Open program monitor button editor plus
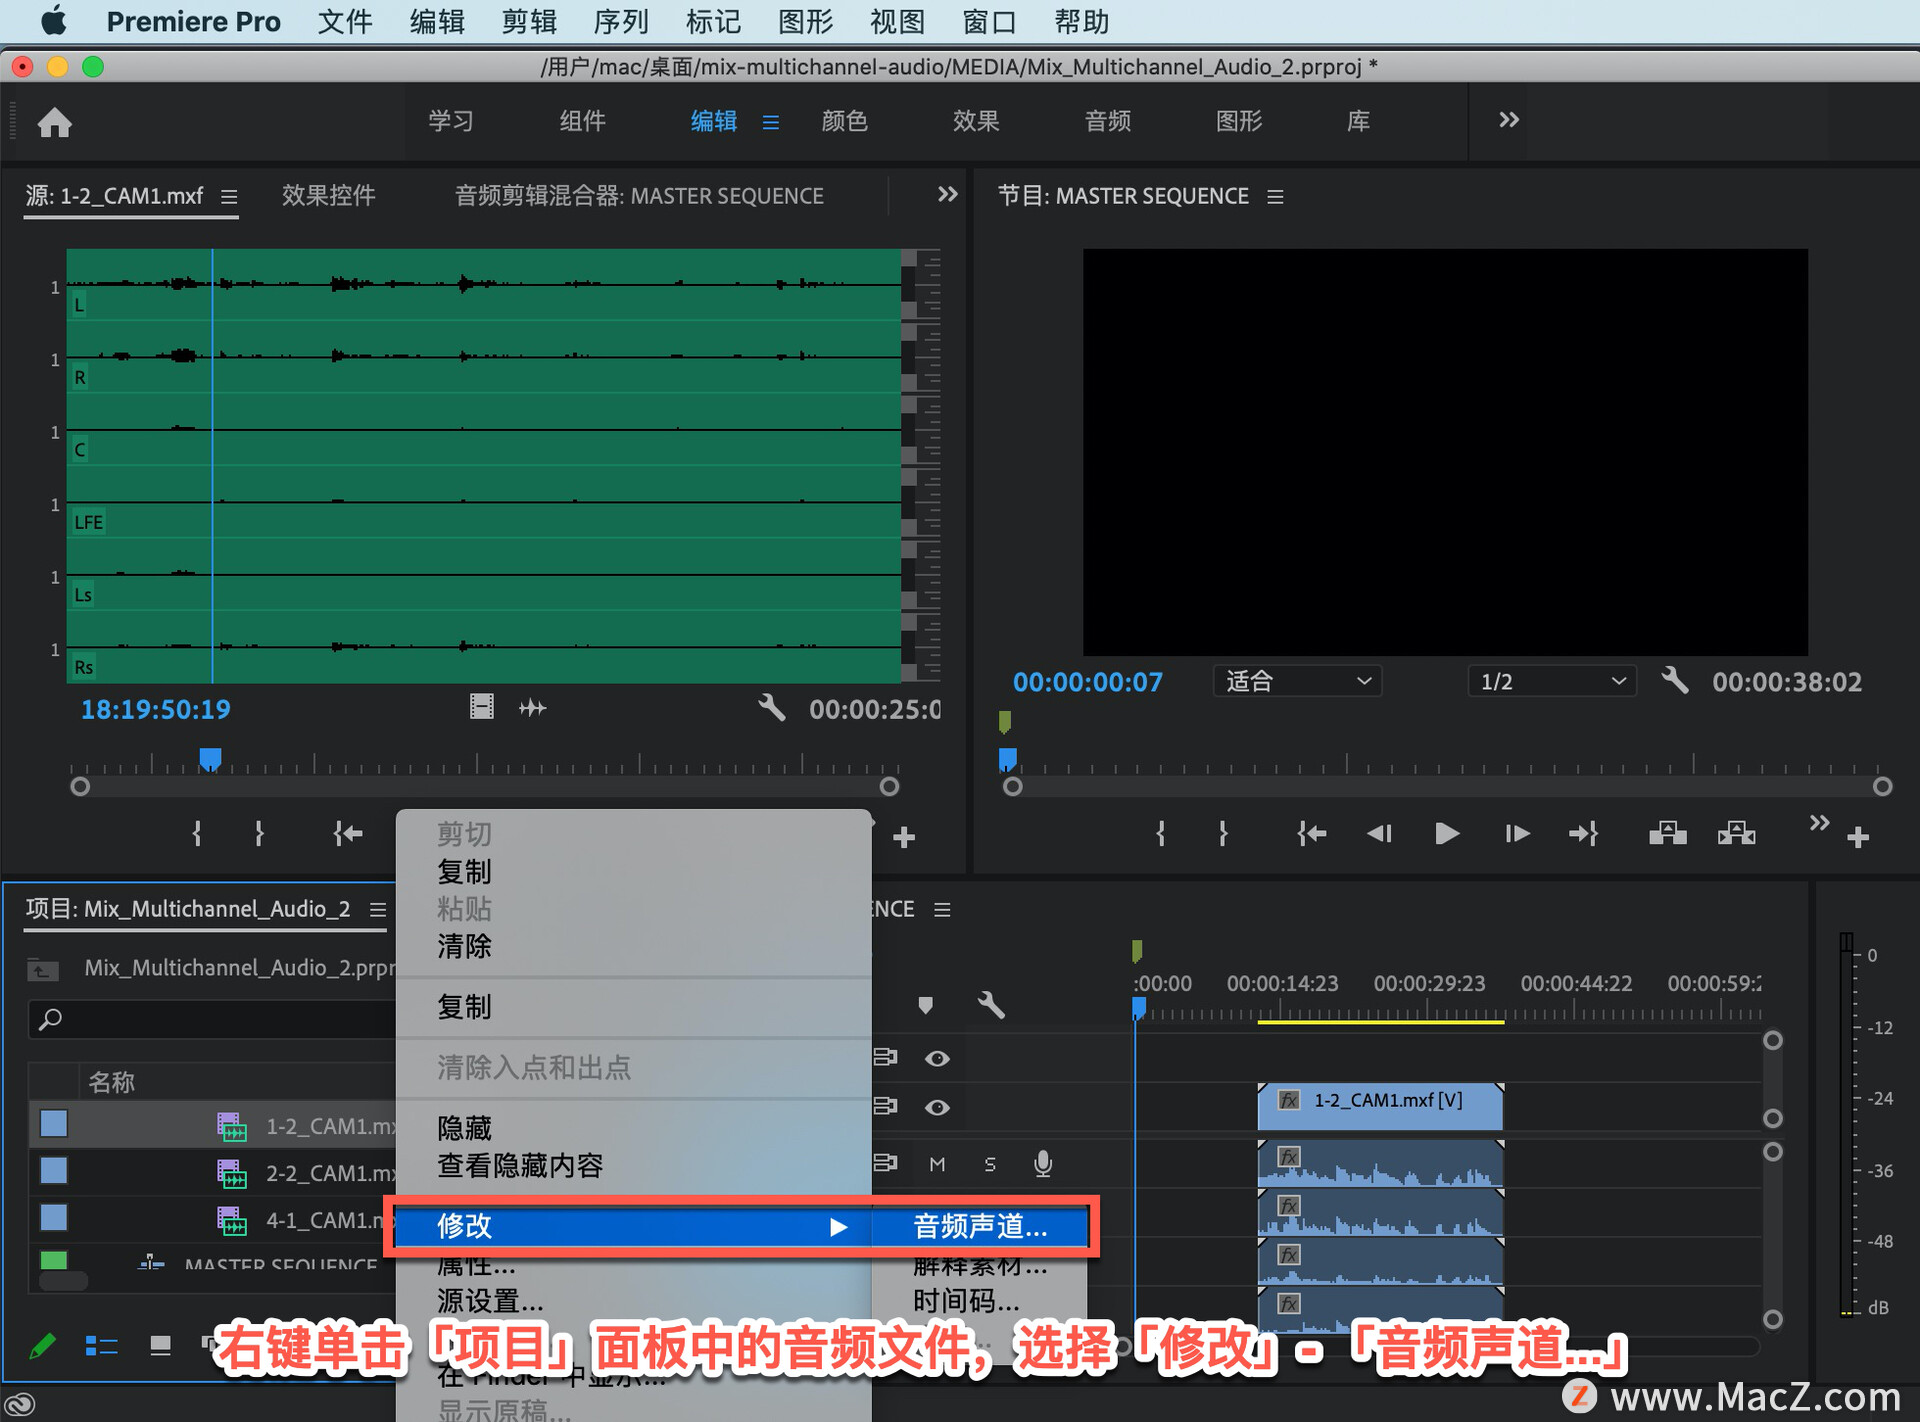This screenshot has height=1422, width=1920. (x=1858, y=837)
